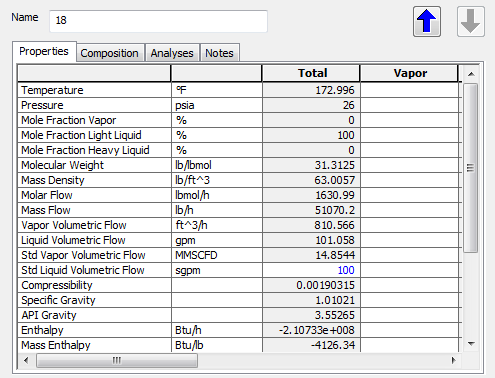Image resolution: width=495 pixels, height=378 pixels.
Task: Click the sgpm unit cell
Action: [217, 270]
